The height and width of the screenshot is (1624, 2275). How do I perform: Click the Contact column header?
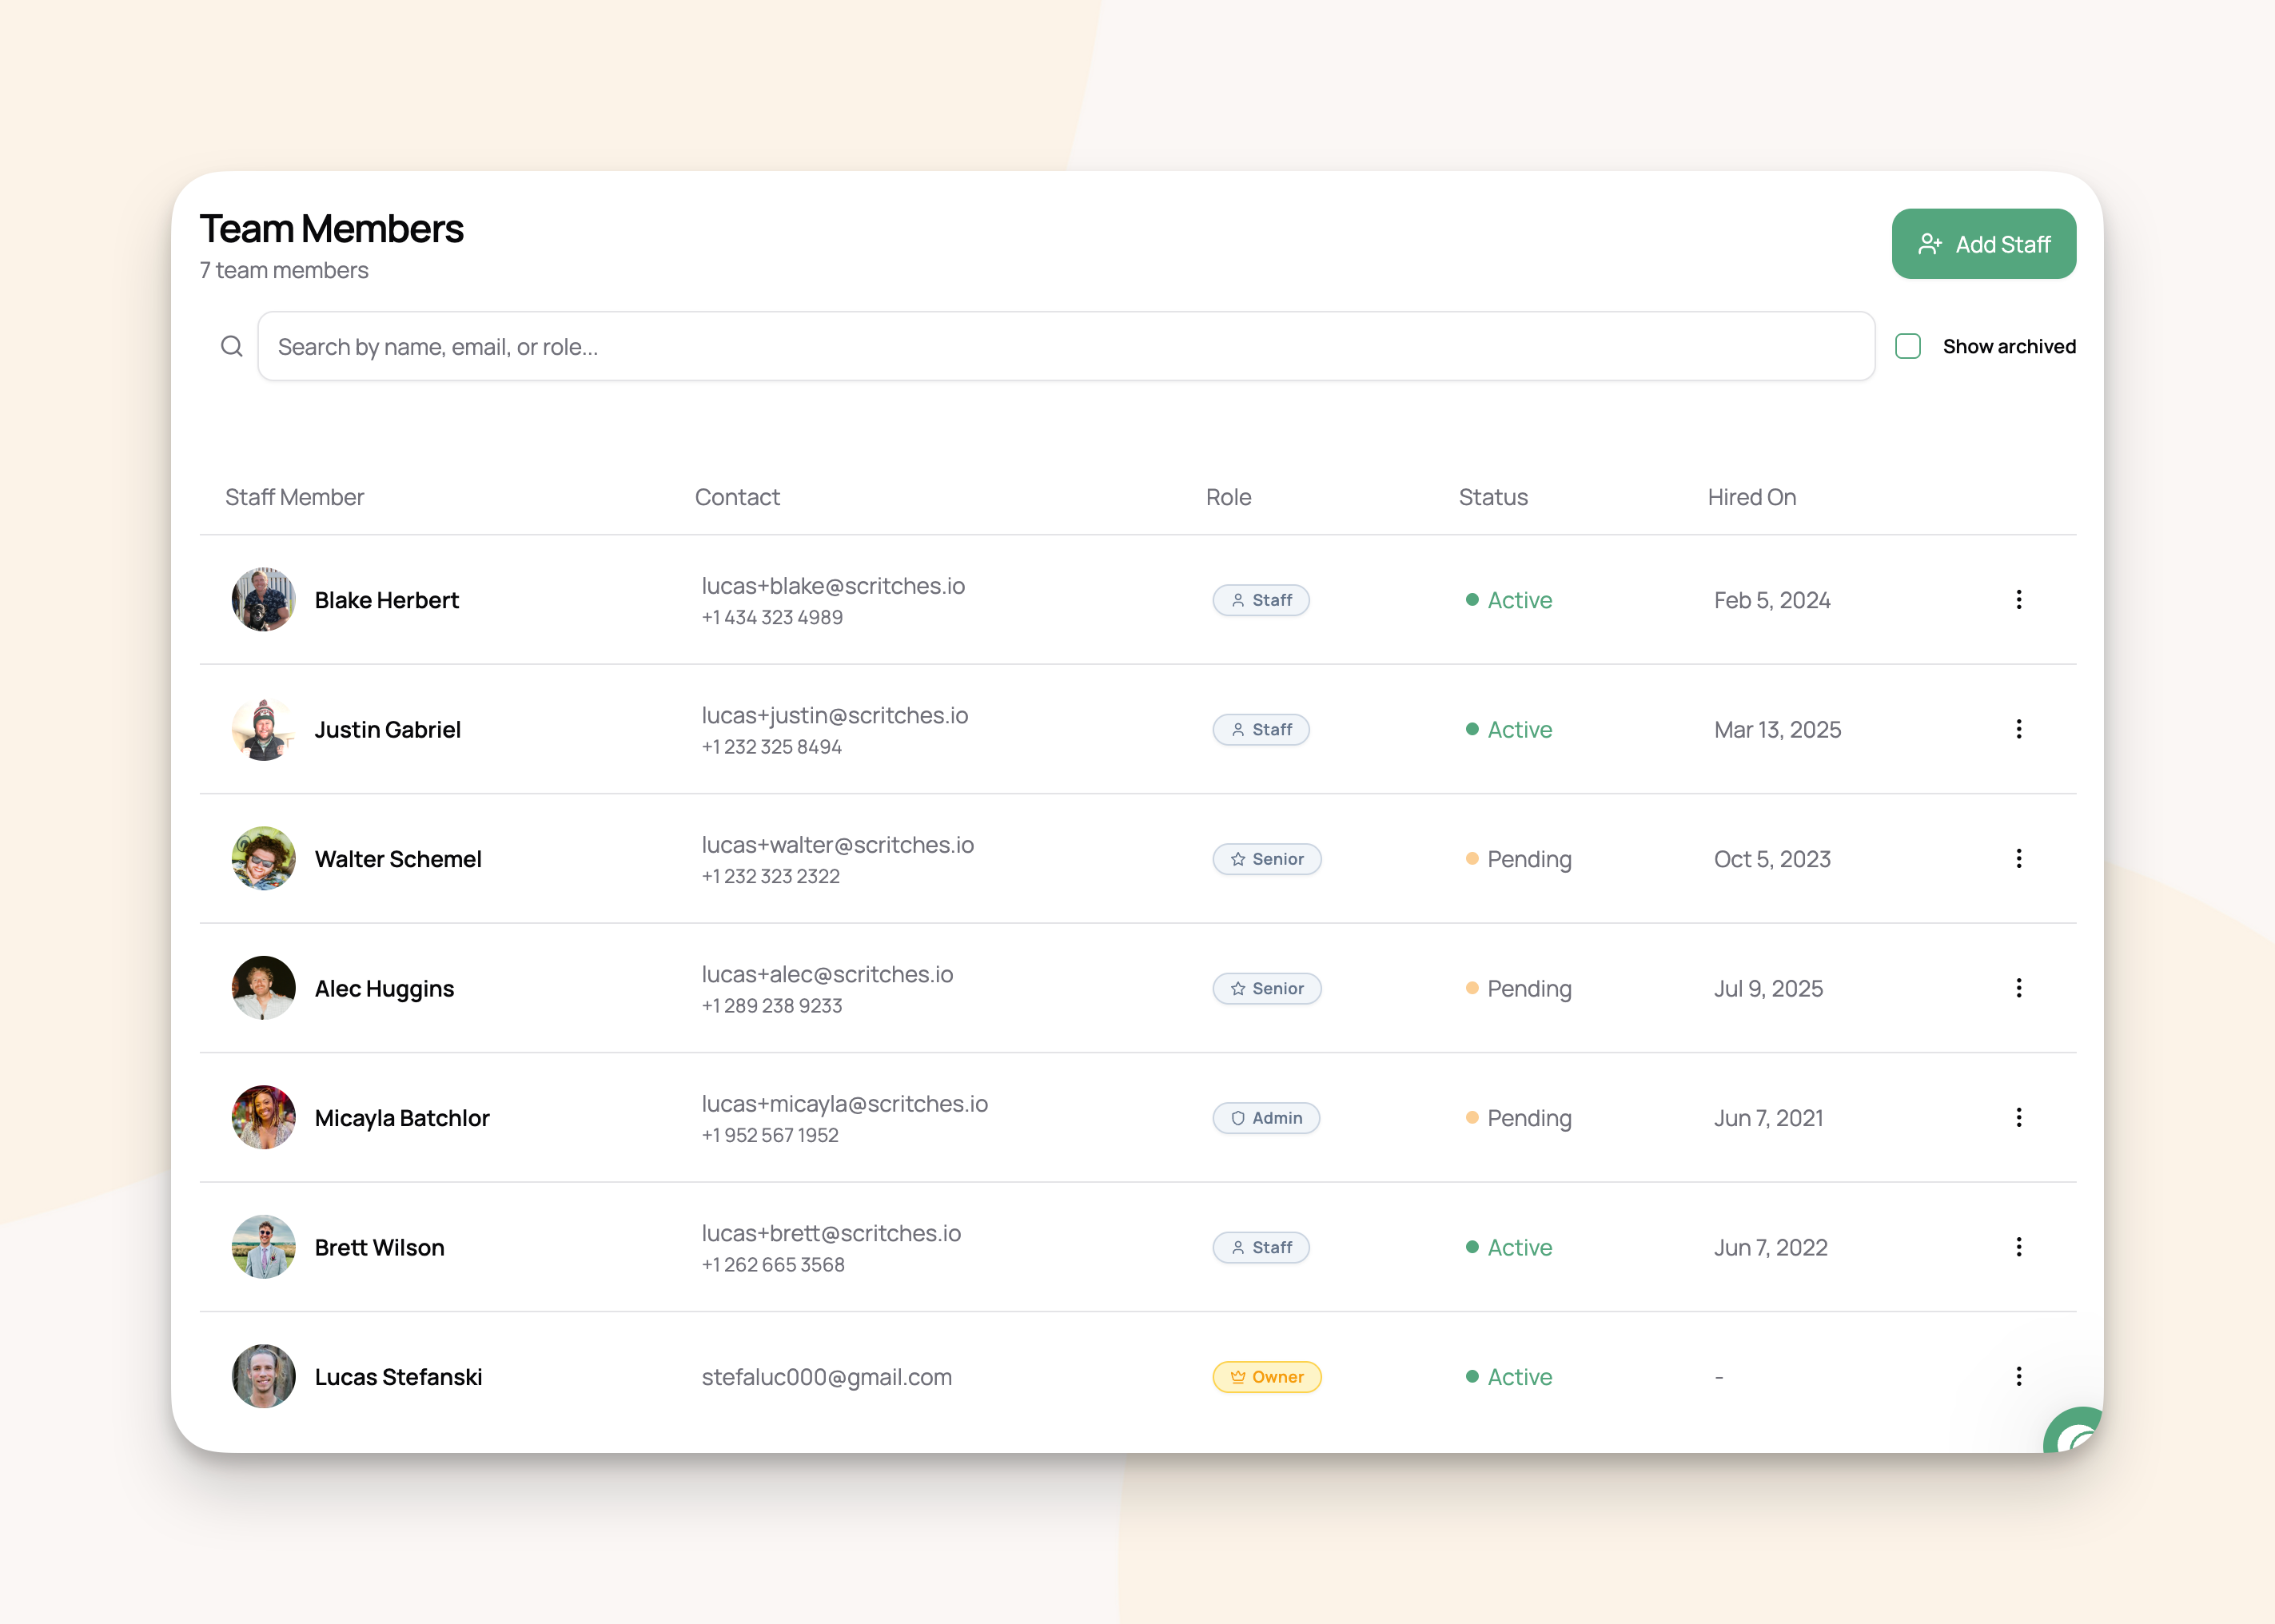click(737, 497)
